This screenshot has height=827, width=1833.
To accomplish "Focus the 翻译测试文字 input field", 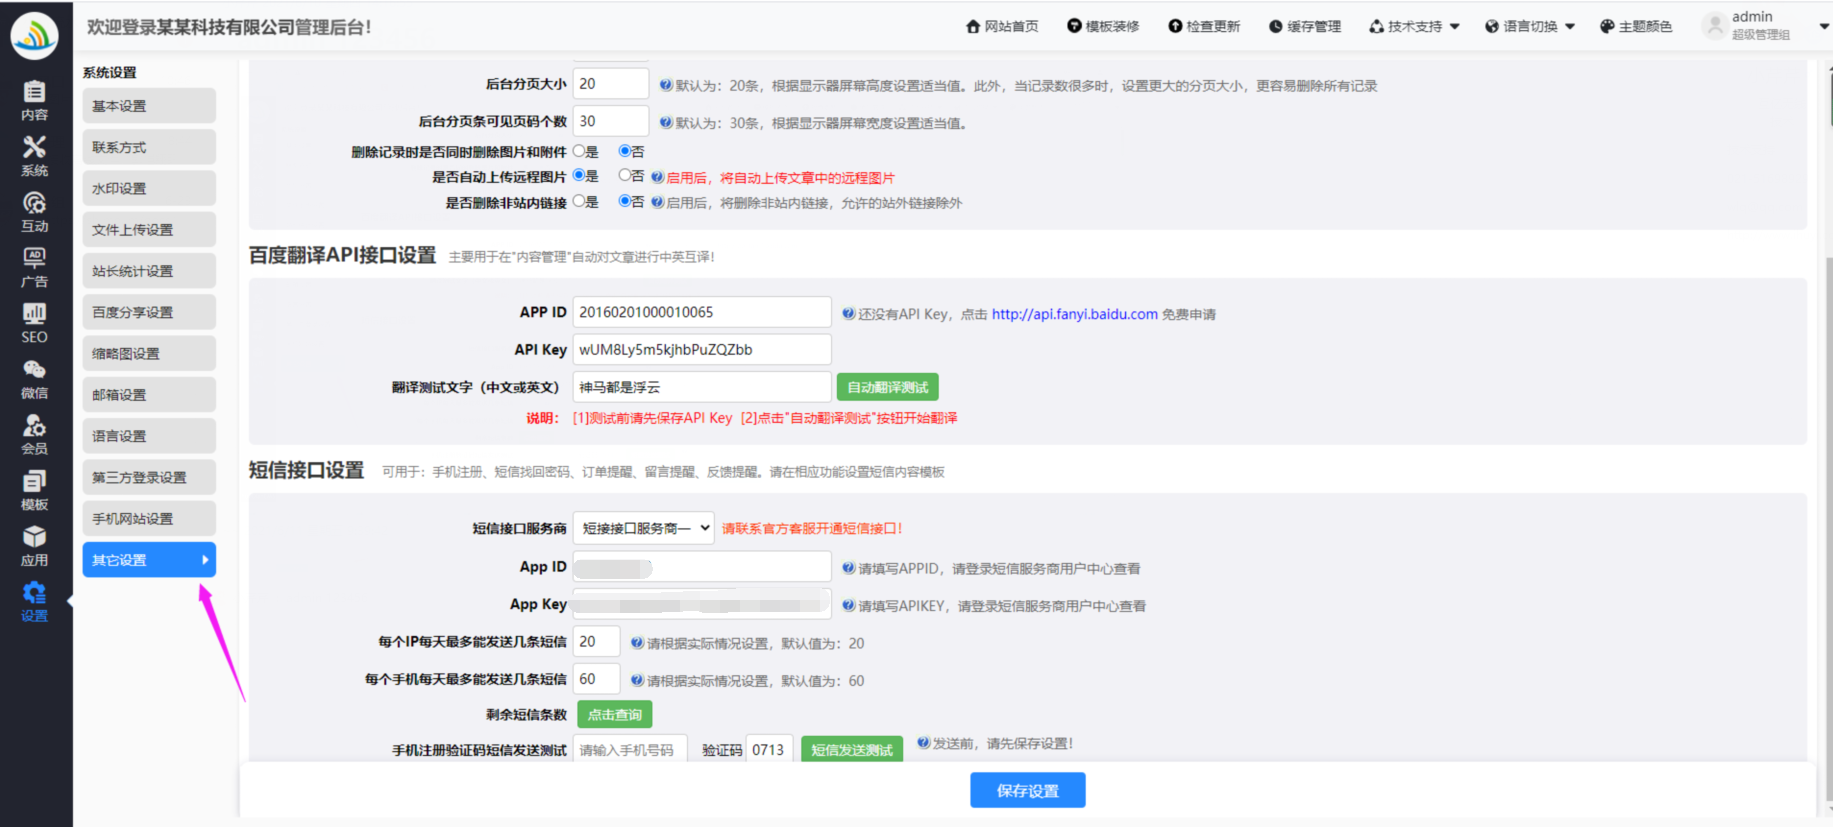I will (702, 387).
